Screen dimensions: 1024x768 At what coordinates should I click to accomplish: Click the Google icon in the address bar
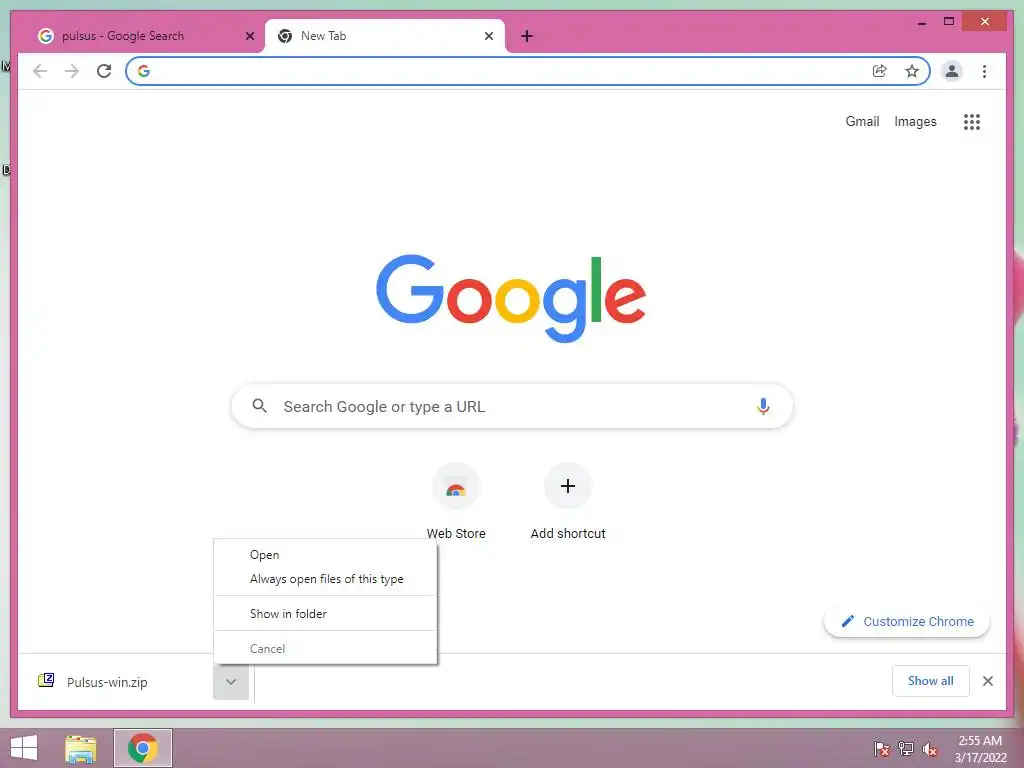(x=144, y=71)
